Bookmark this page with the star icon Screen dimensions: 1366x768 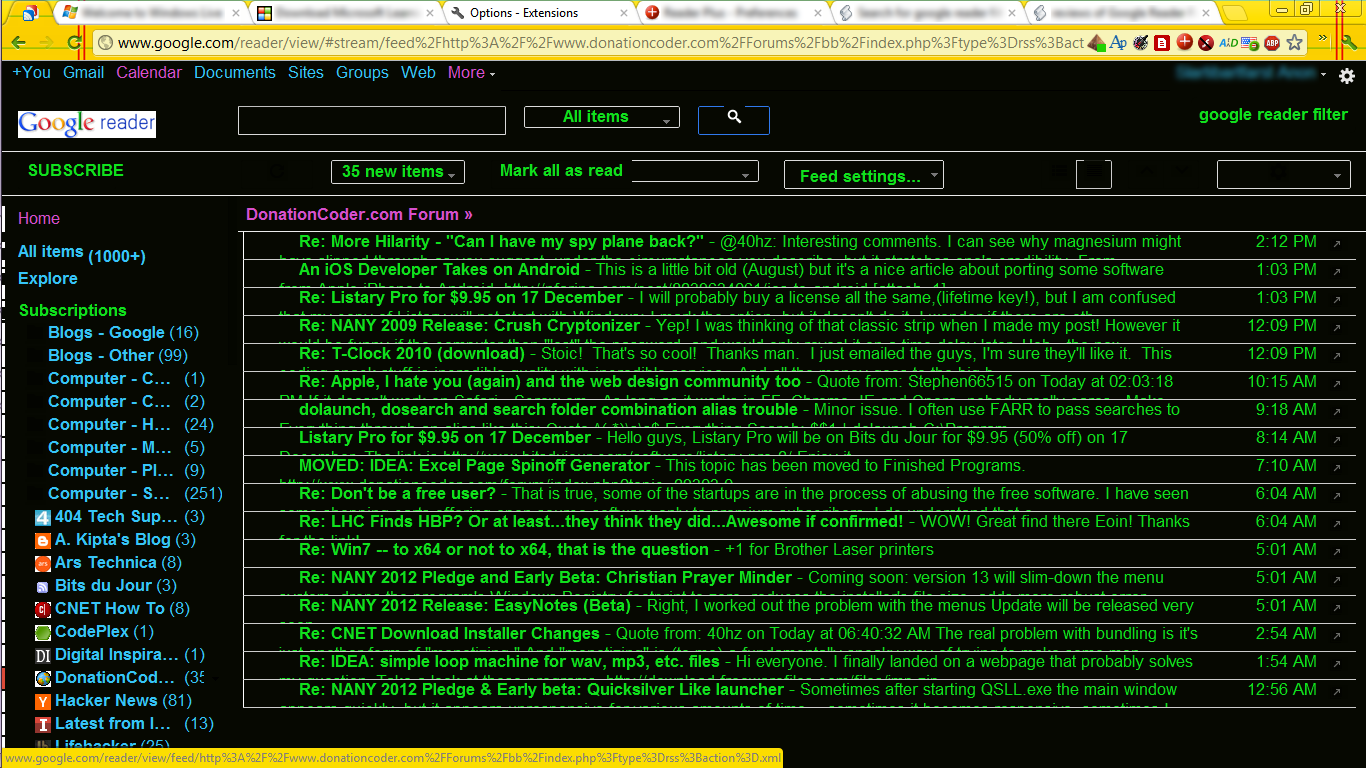coord(1295,42)
